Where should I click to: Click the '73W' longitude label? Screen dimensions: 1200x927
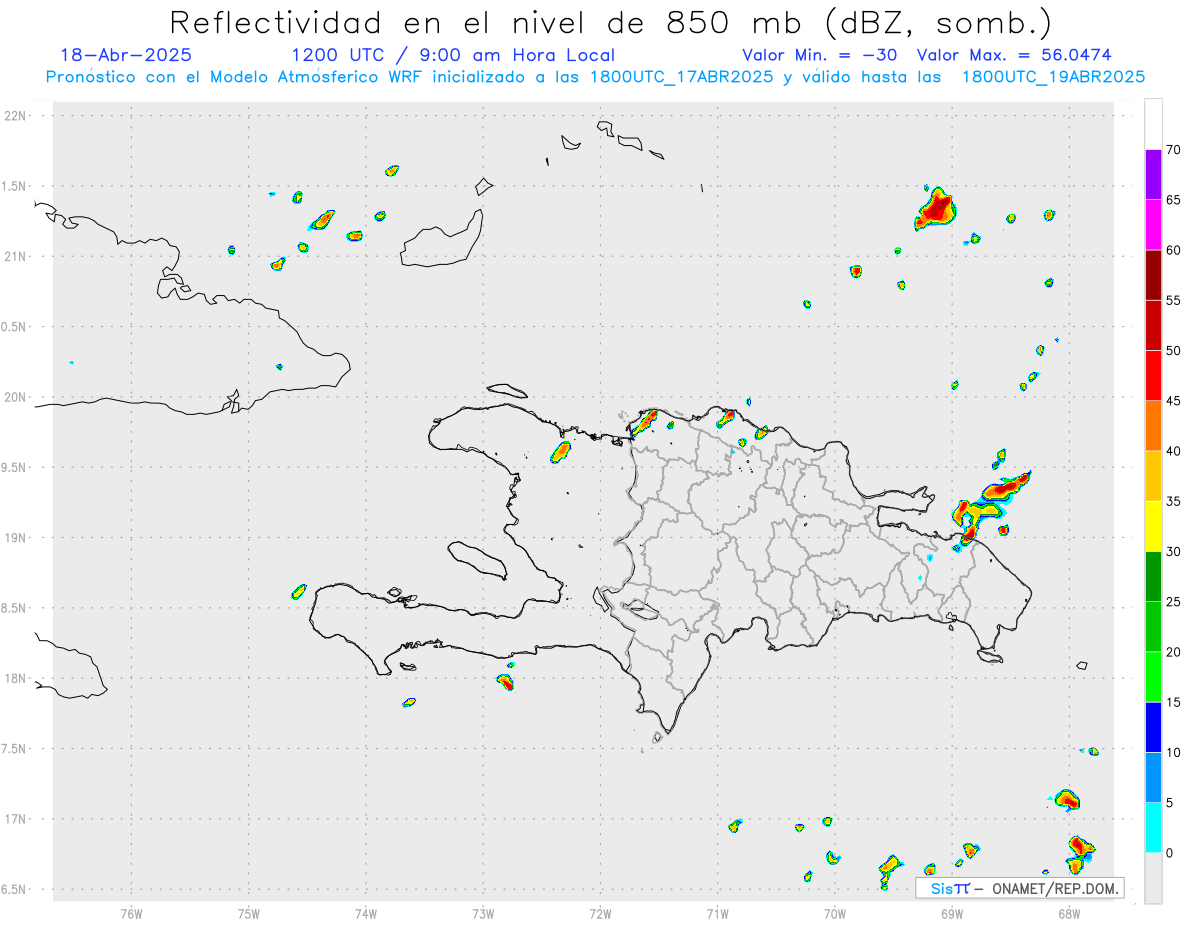pos(483,913)
